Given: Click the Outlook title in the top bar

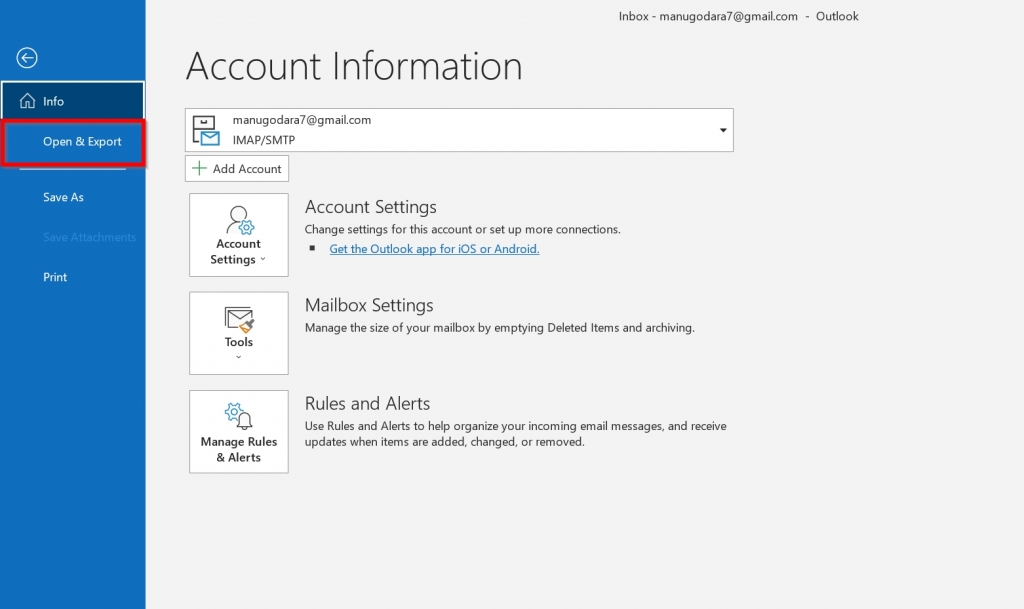Looking at the screenshot, I should tap(837, 16).
